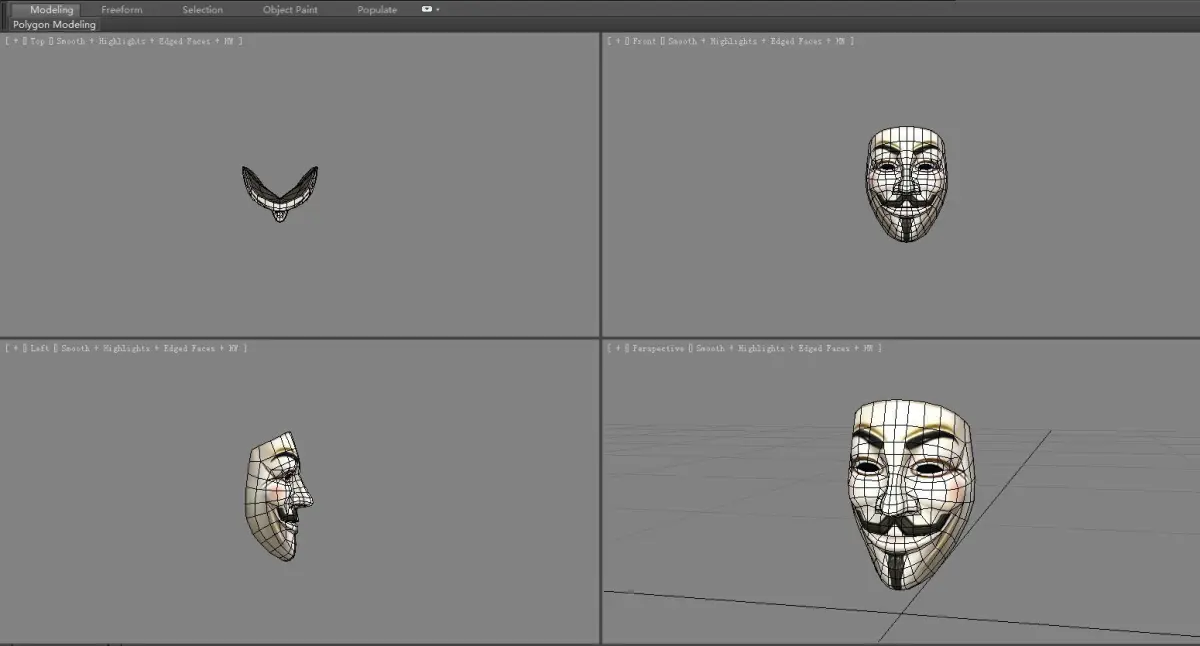
Task: Select the mask profile in Left viewport
Action: click(277, 496)
